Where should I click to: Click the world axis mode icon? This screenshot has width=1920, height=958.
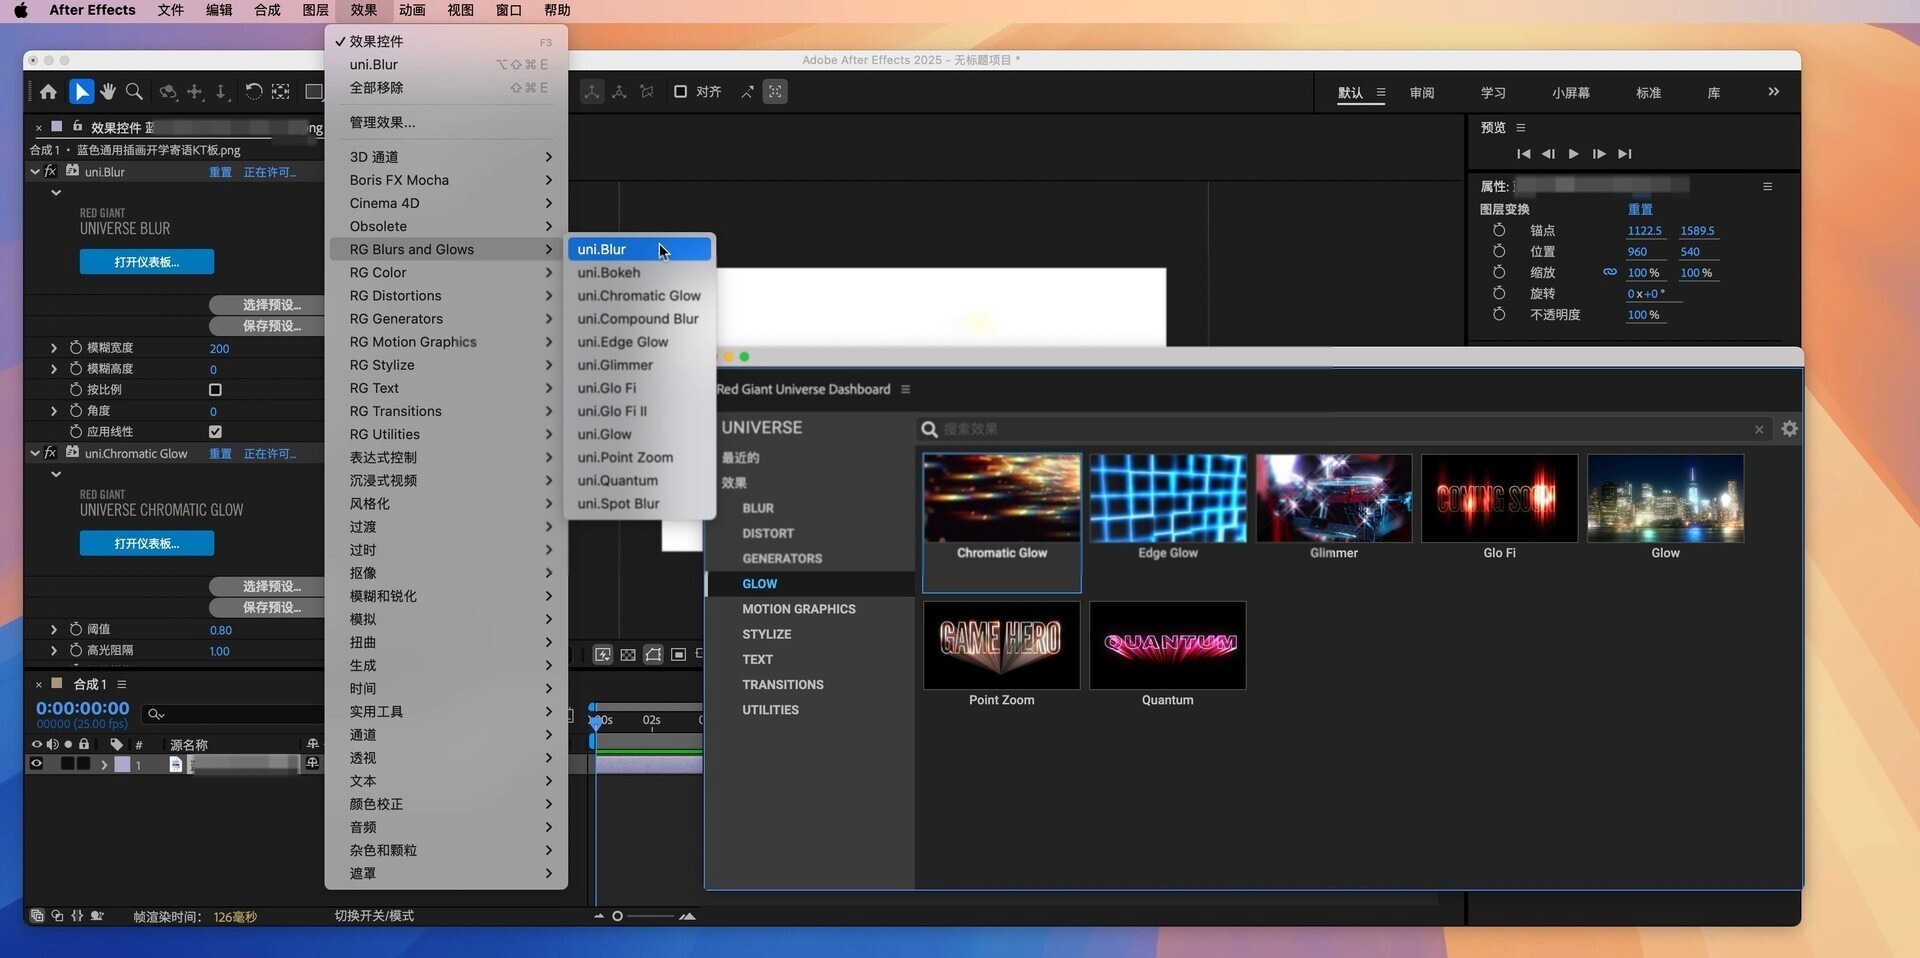pos(620,92)
